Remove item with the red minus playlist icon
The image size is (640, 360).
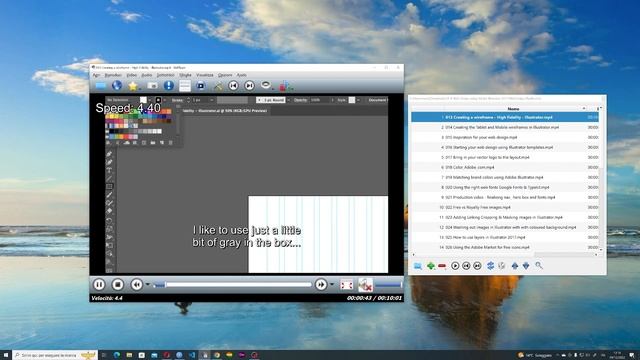tap(442, 266)
